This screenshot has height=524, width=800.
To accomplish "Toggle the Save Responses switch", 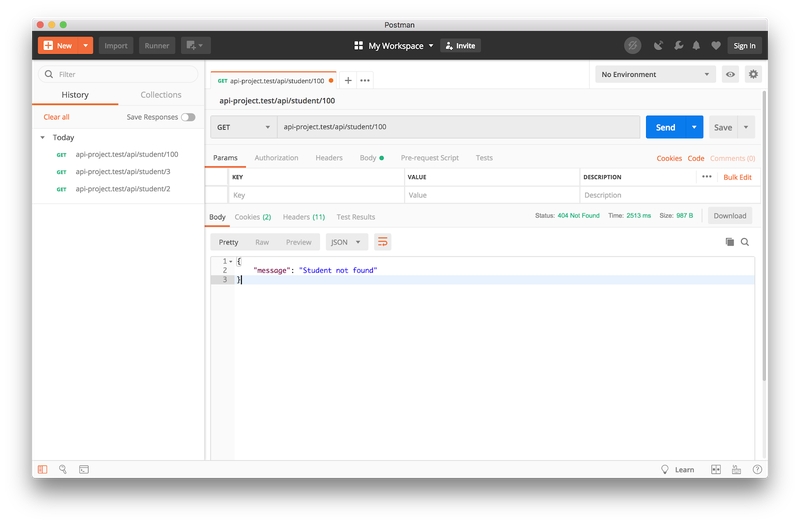I will click(x=188, y=117).
